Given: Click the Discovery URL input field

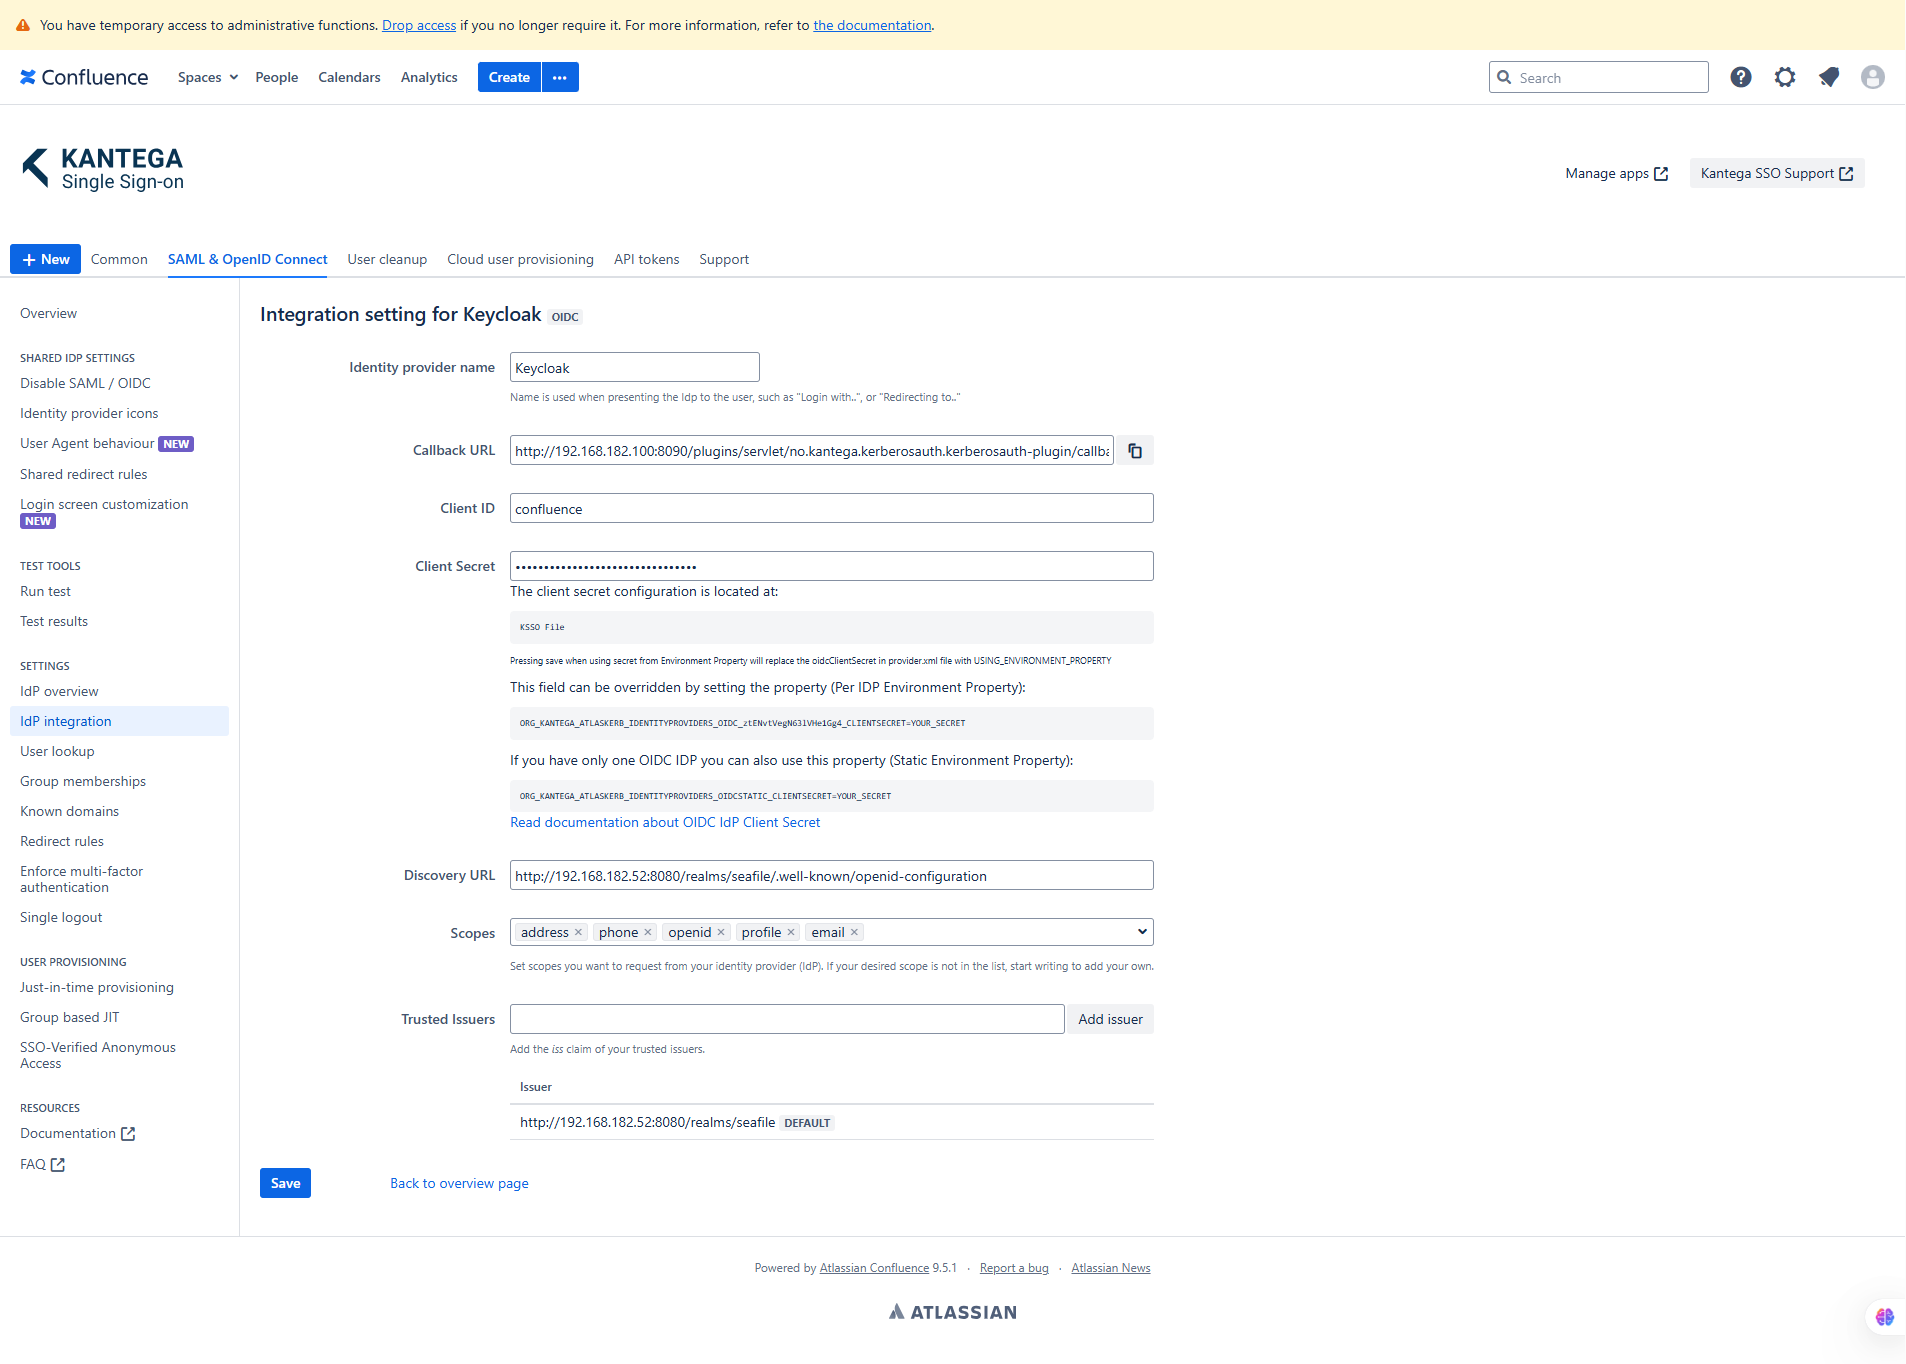Looking at the screenshot, I should coord(832,875).
